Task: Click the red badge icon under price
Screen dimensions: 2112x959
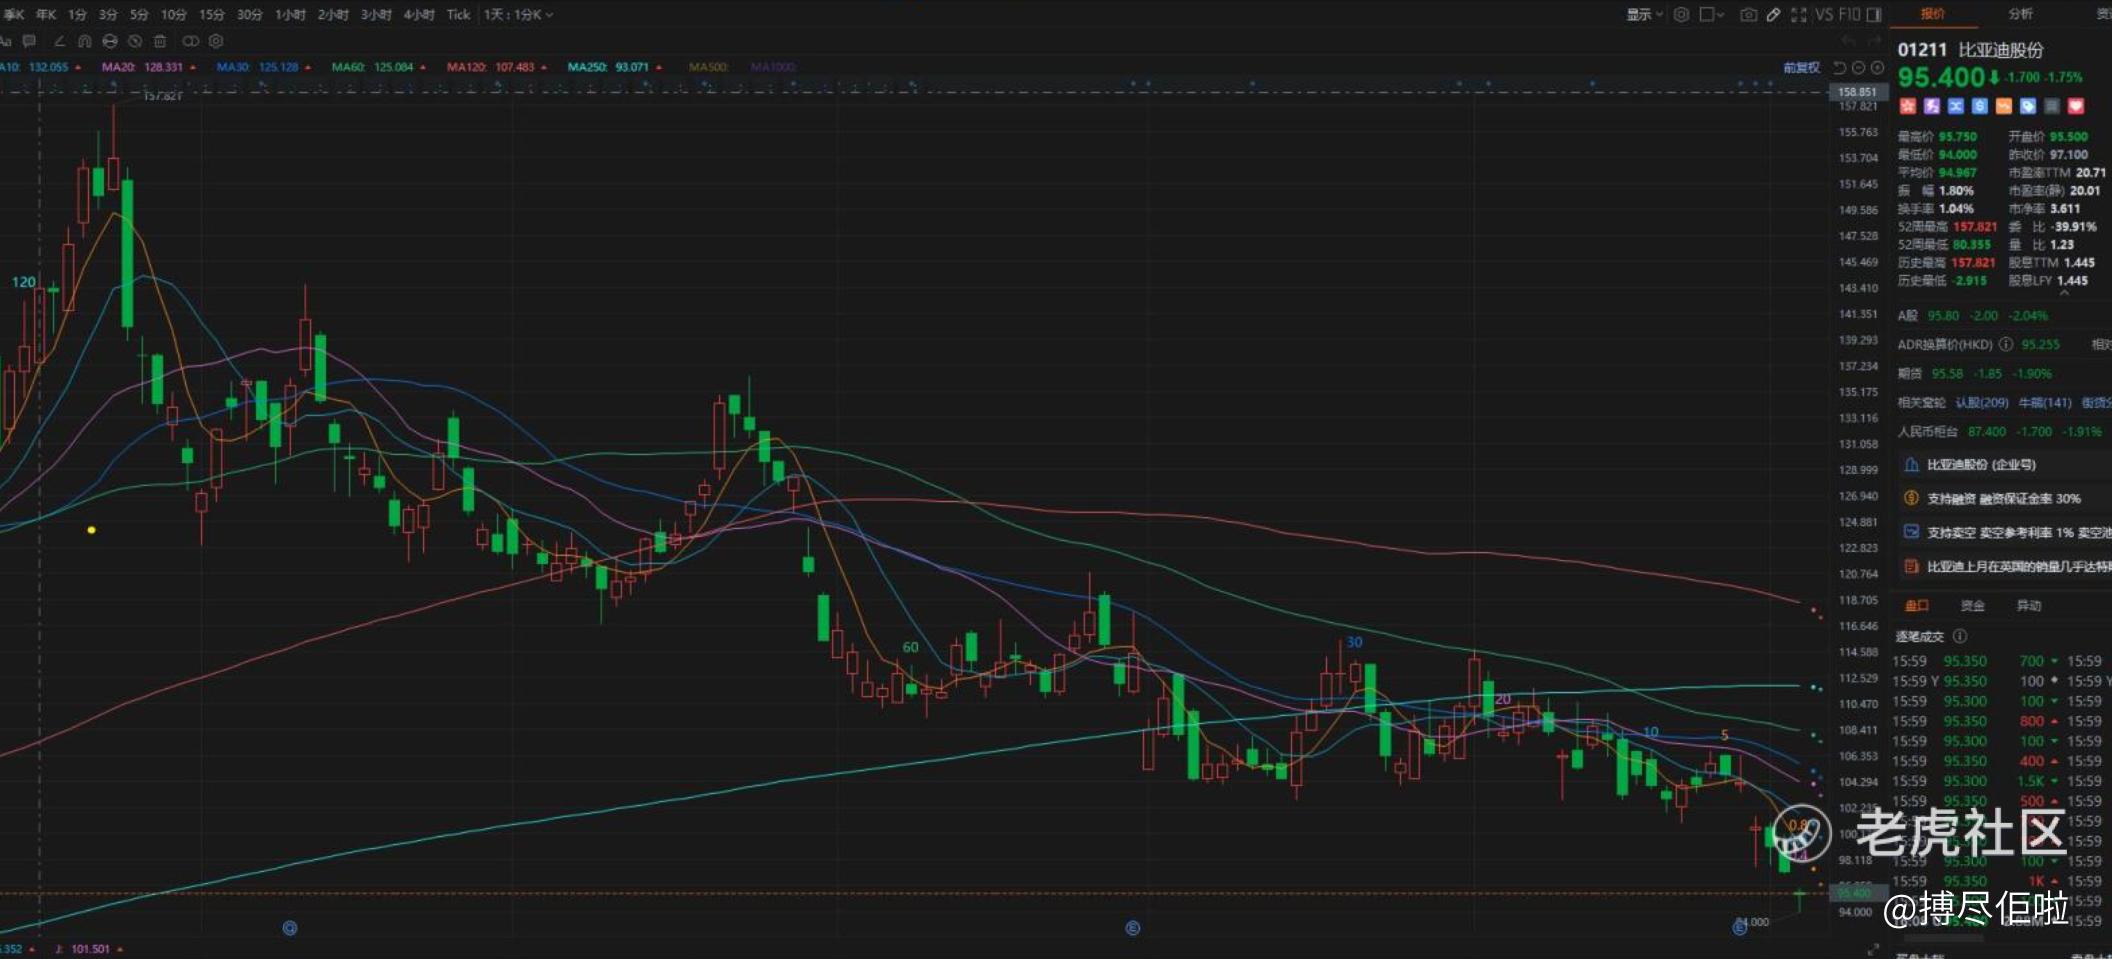Action: pos(1908,106)
